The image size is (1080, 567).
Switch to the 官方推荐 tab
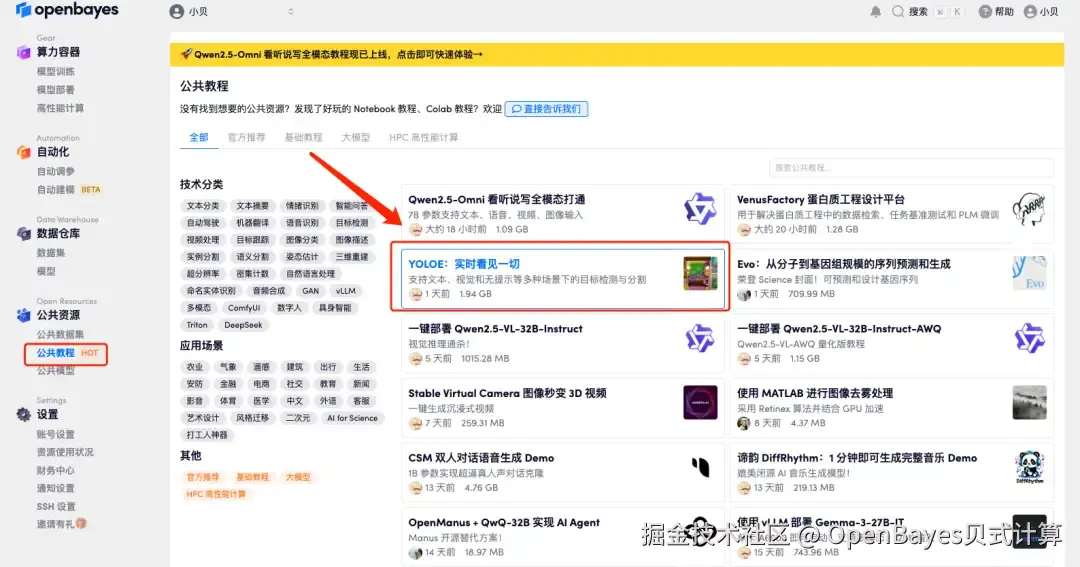coord(247,137)
